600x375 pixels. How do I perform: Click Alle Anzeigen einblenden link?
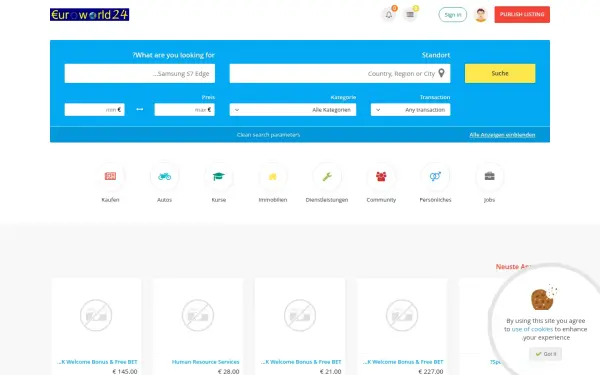502,135
